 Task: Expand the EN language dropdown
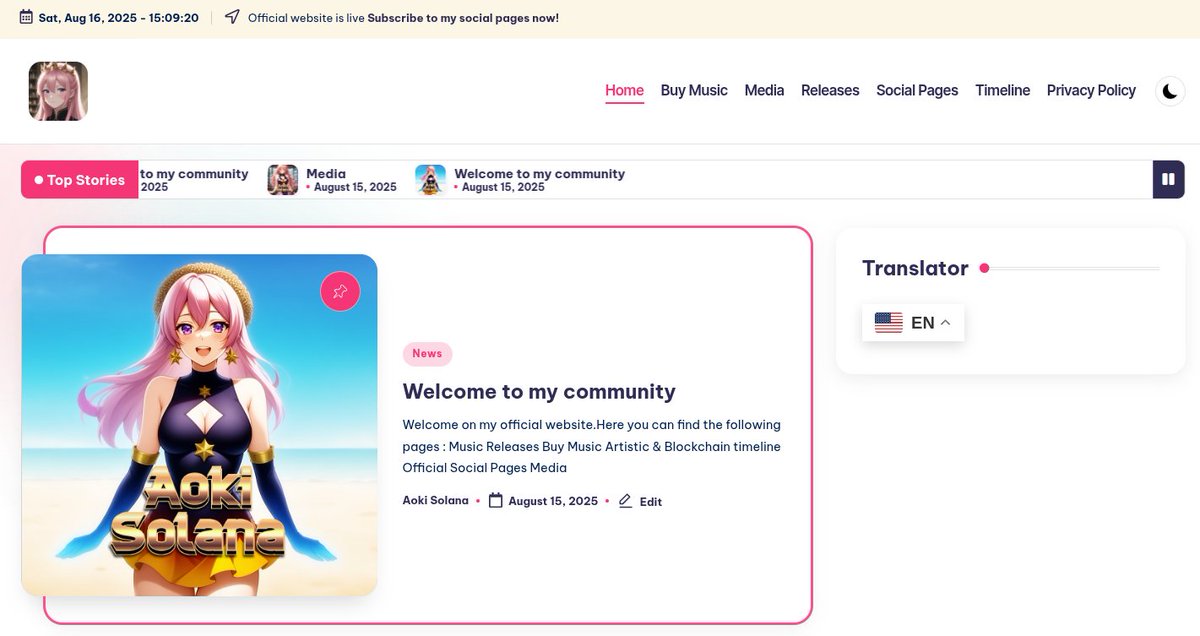pos(913,323)
